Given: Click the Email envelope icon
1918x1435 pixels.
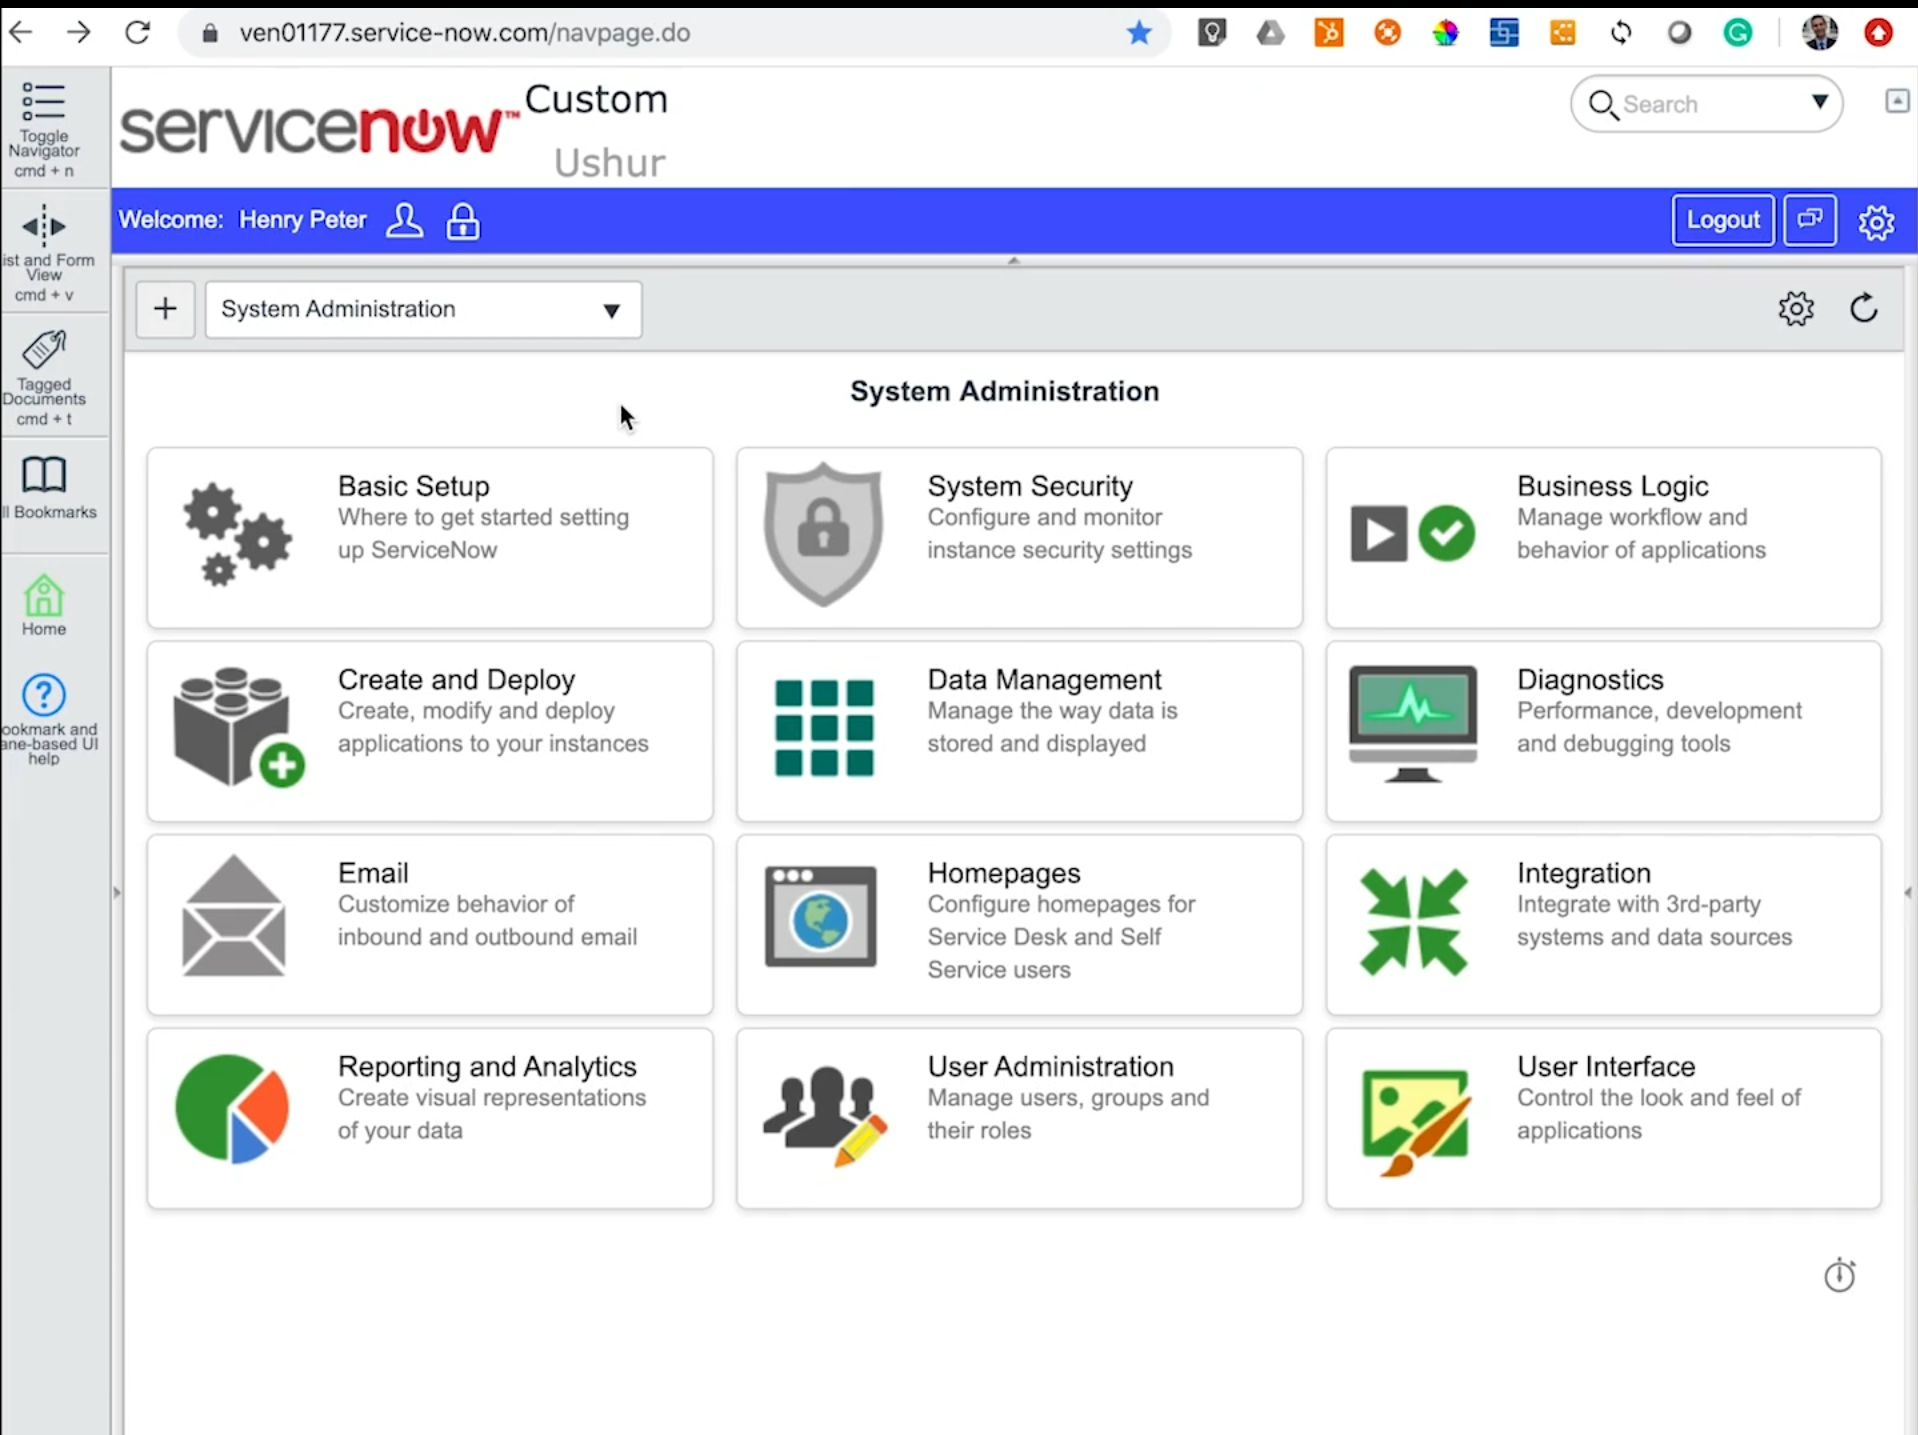Looking at the screenshot, I should point(234,916).
